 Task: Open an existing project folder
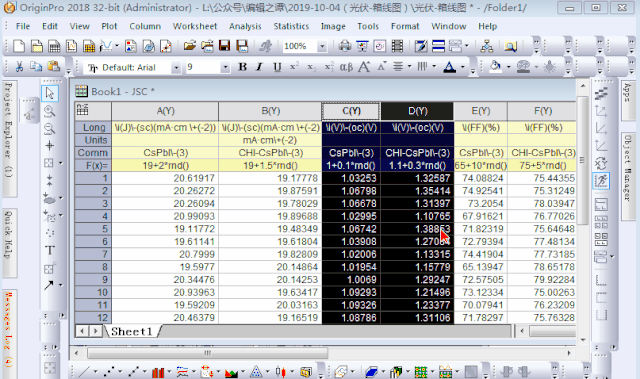[x=189, y=46]
